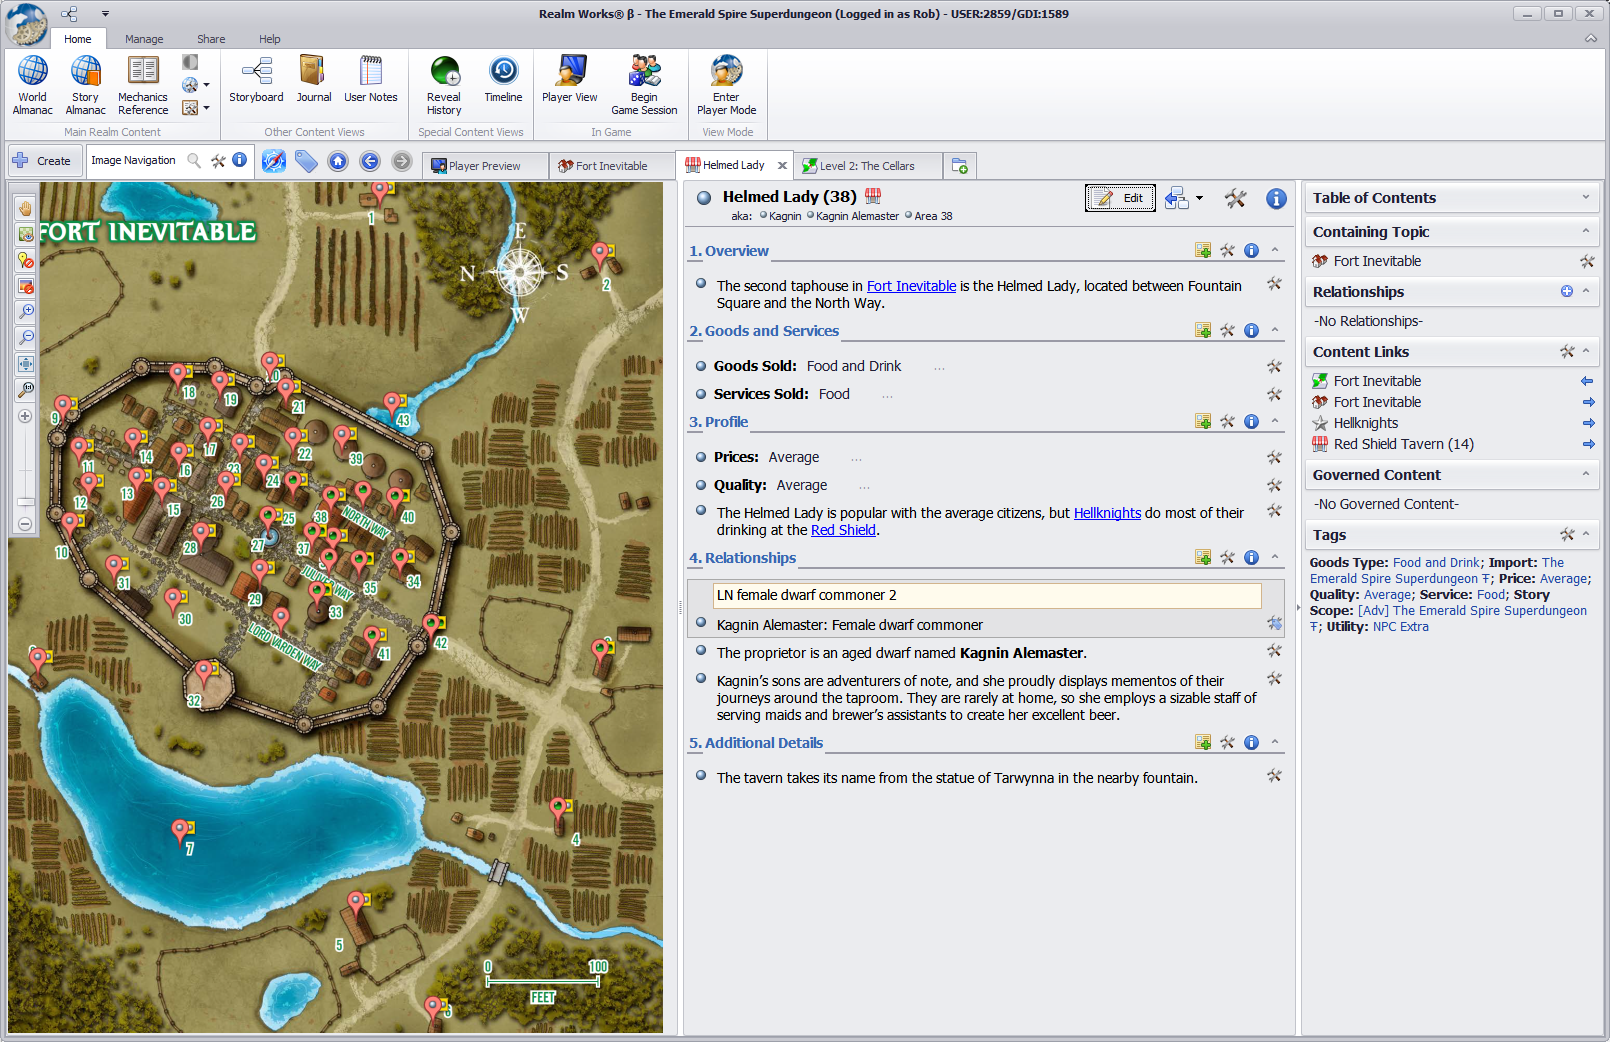Image resolution: width=1610 pixels, height=1042 pixels.
Task: Go to the home topic
Action: click(x=338, y=161)
